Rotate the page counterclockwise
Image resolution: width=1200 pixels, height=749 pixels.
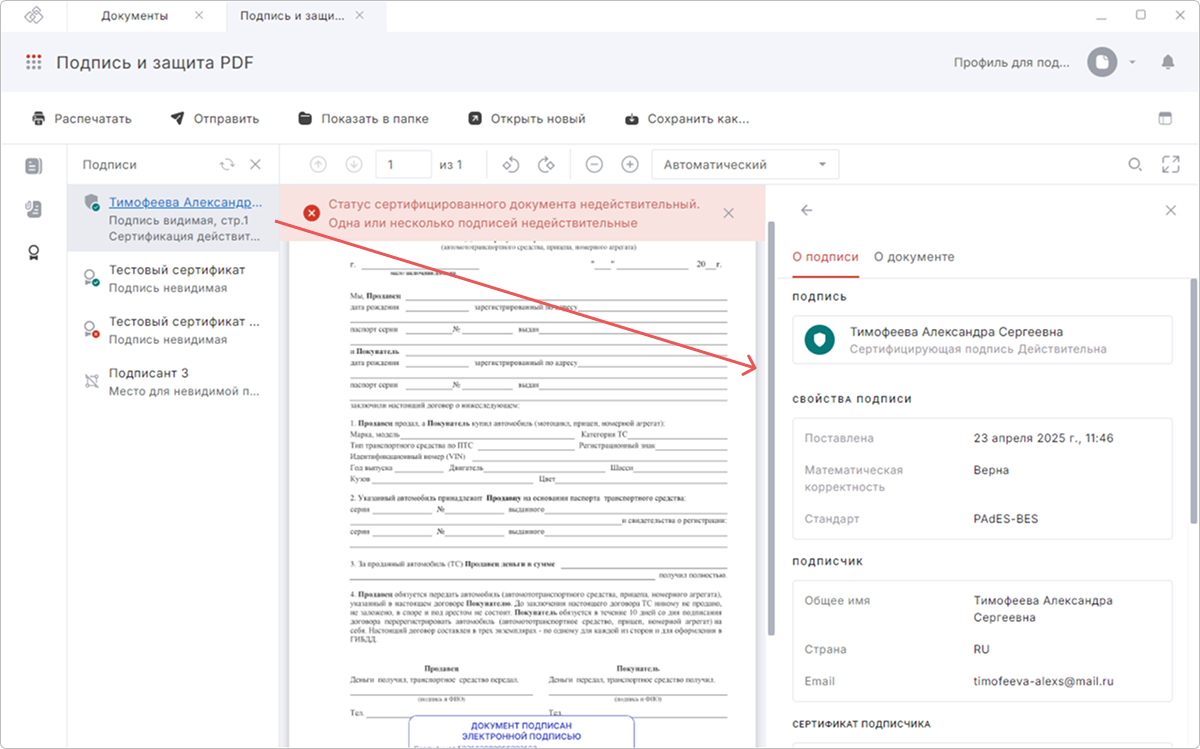510,164
